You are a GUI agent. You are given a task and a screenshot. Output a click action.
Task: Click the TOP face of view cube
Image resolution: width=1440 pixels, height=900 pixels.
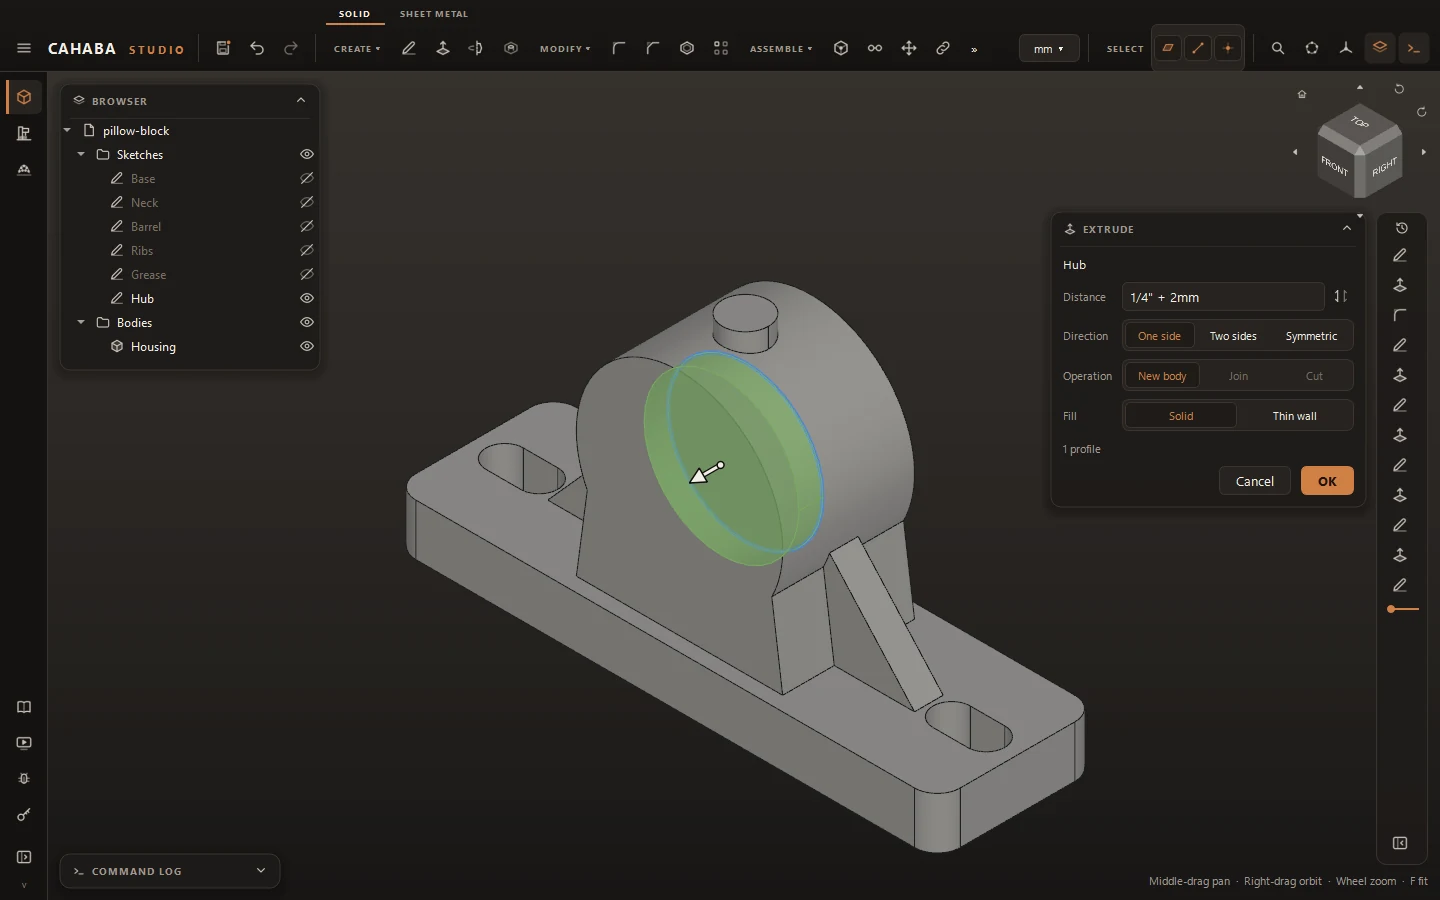tap(1360, 123)
